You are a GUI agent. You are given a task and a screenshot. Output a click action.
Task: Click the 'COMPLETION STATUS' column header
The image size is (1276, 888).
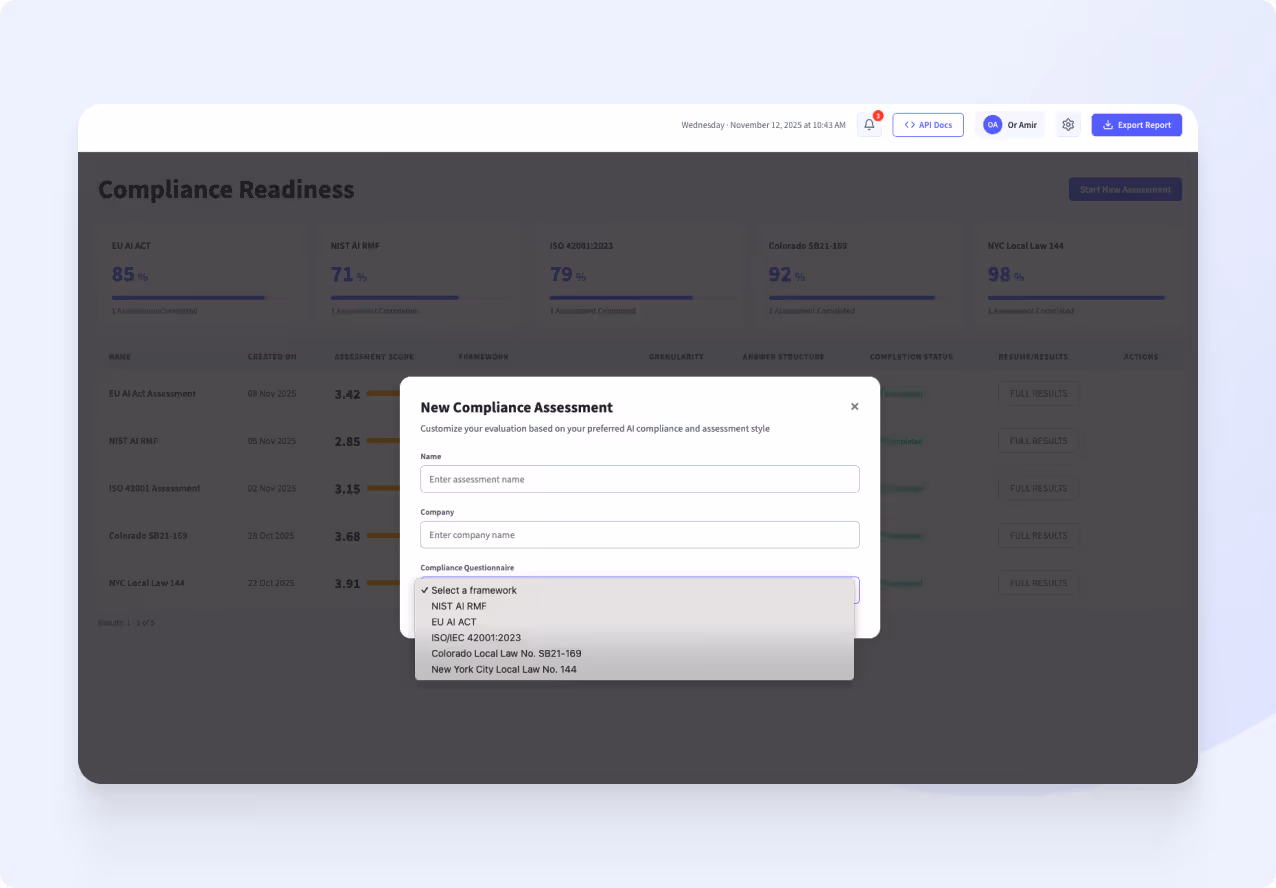pos(911,357)
